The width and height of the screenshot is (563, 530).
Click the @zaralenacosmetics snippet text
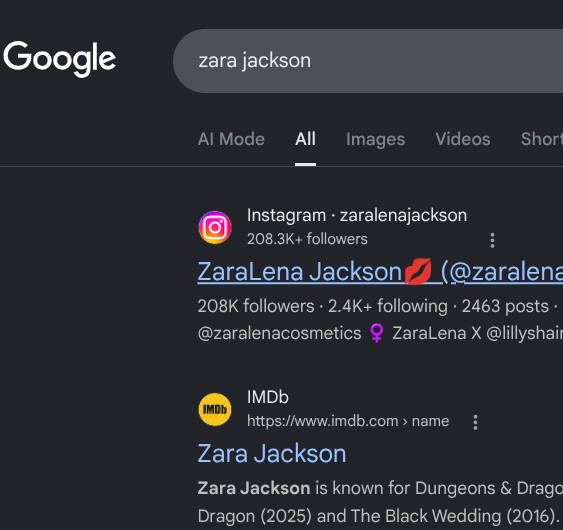(x=279, y=333)
